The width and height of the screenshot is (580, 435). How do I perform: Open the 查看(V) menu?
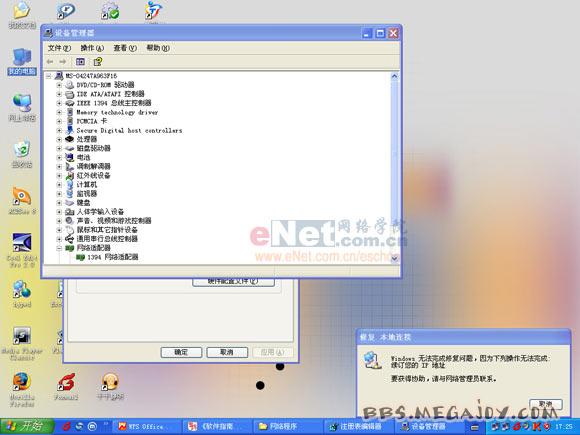coord(125,48)
